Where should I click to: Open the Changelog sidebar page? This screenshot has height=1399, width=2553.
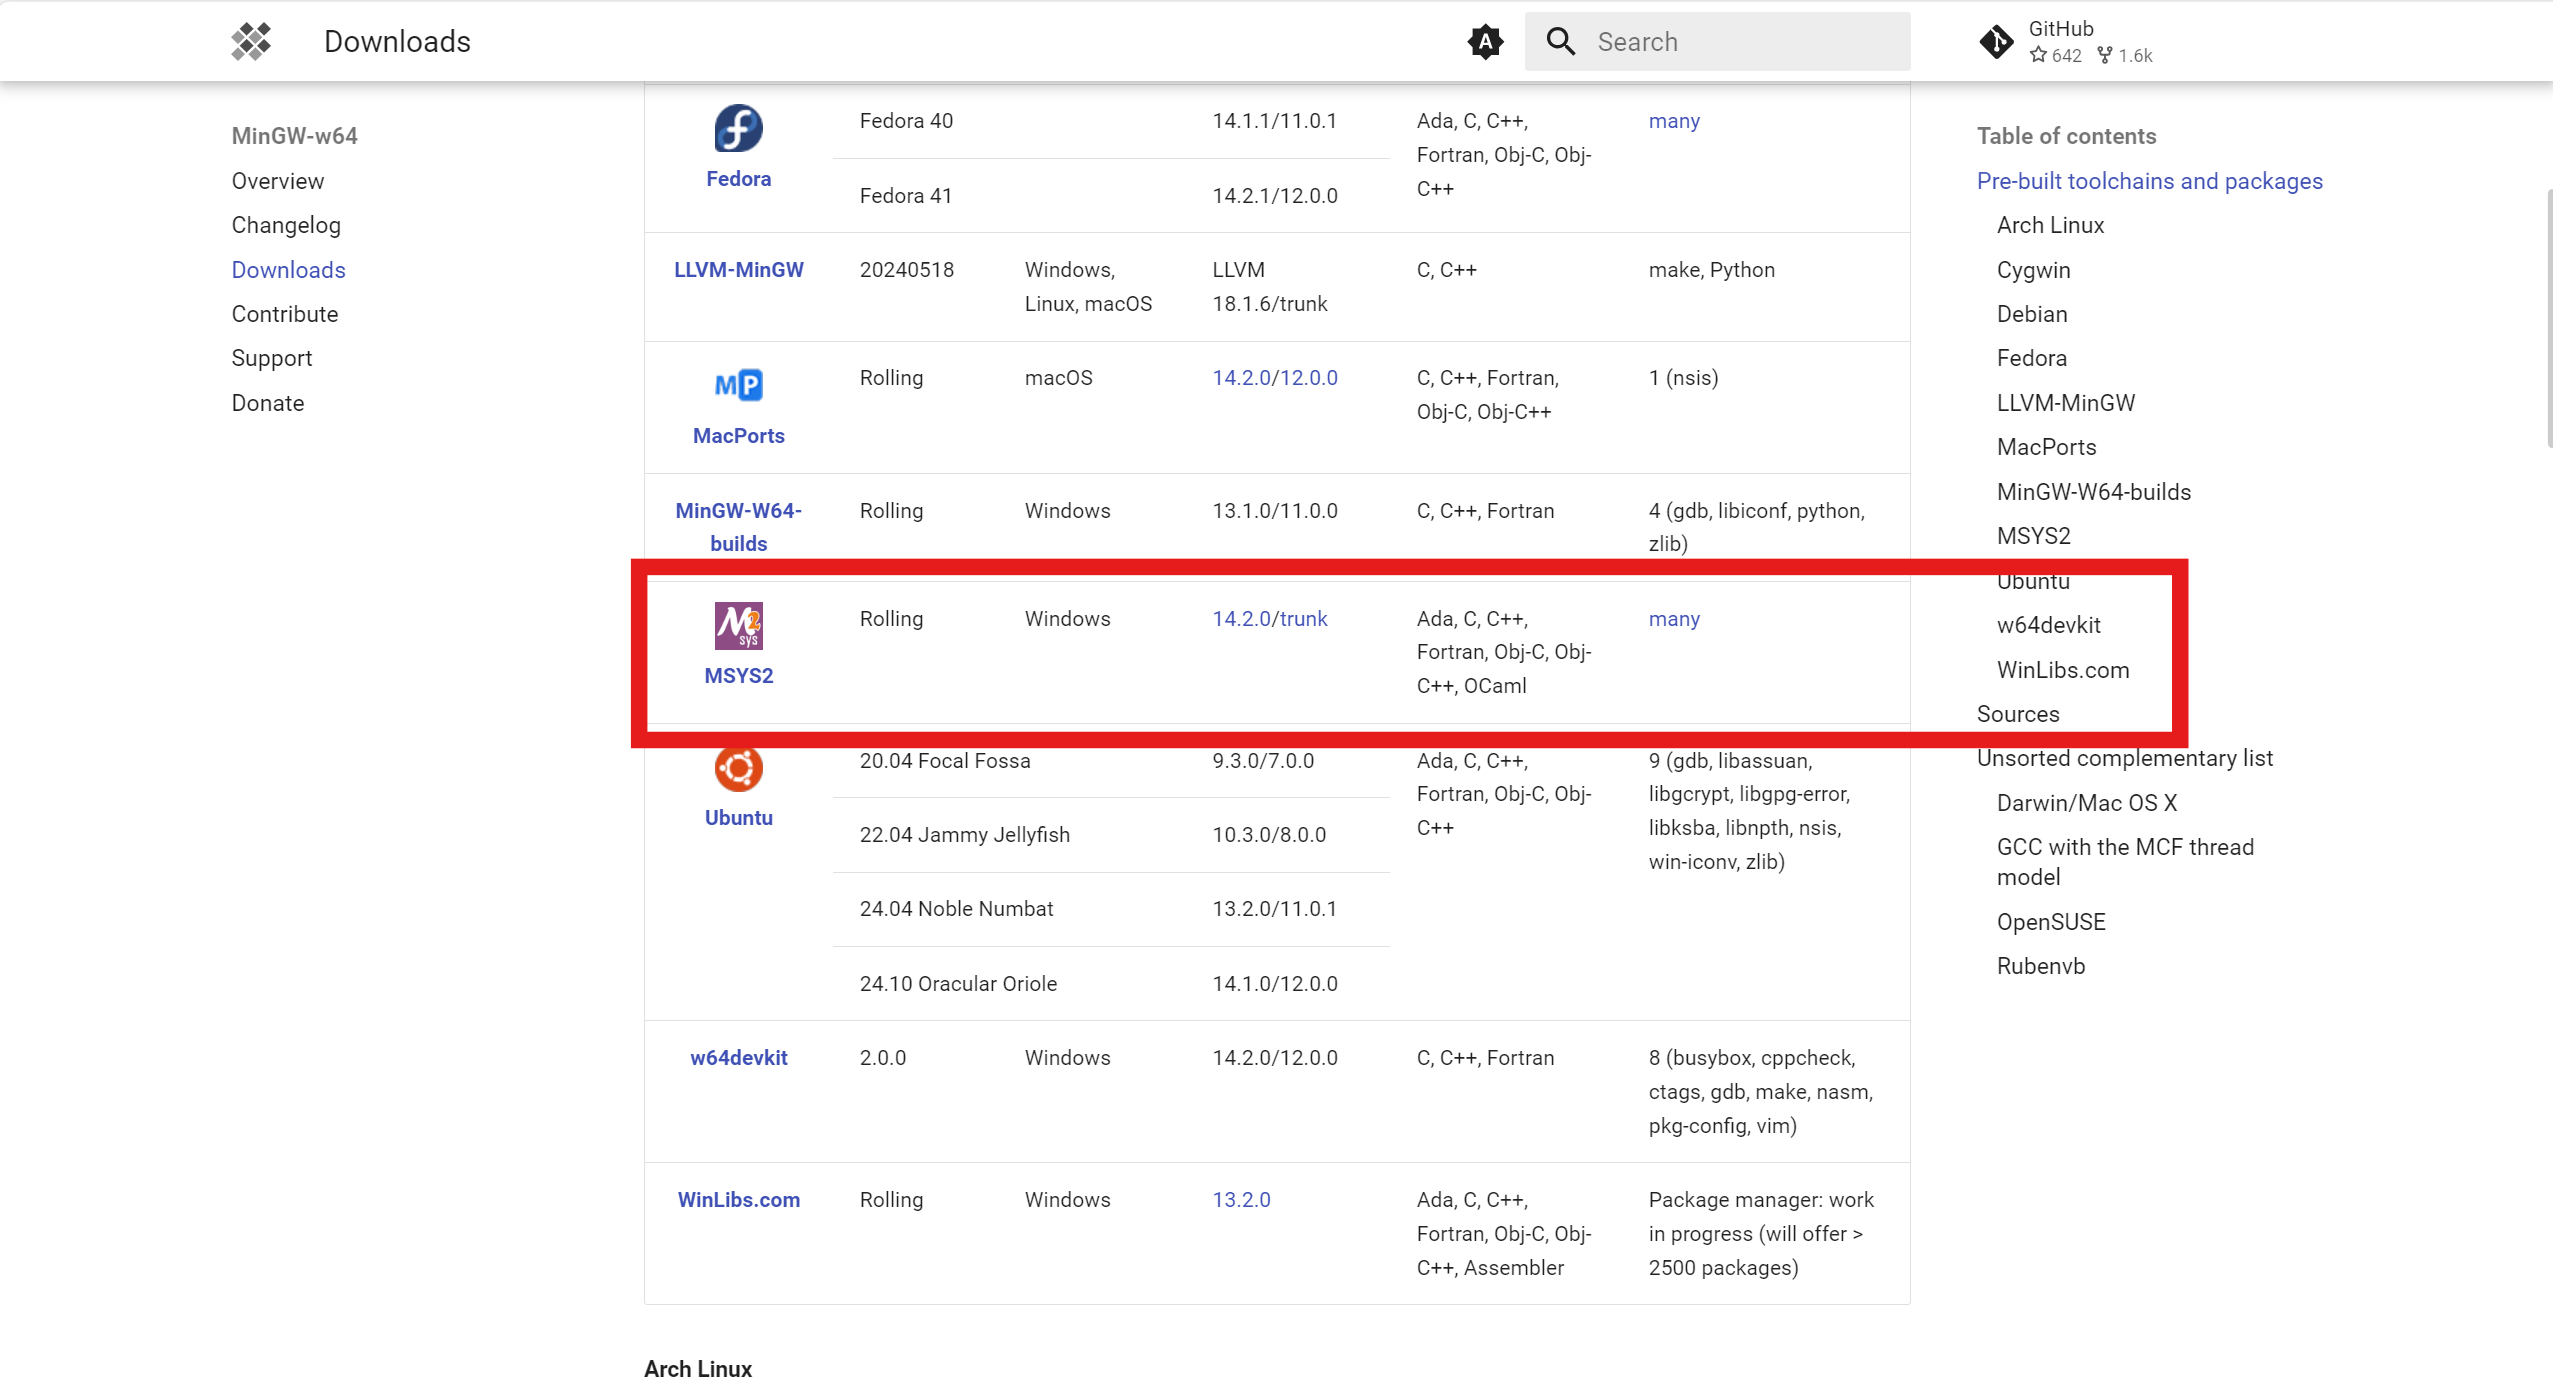point(286,225)
